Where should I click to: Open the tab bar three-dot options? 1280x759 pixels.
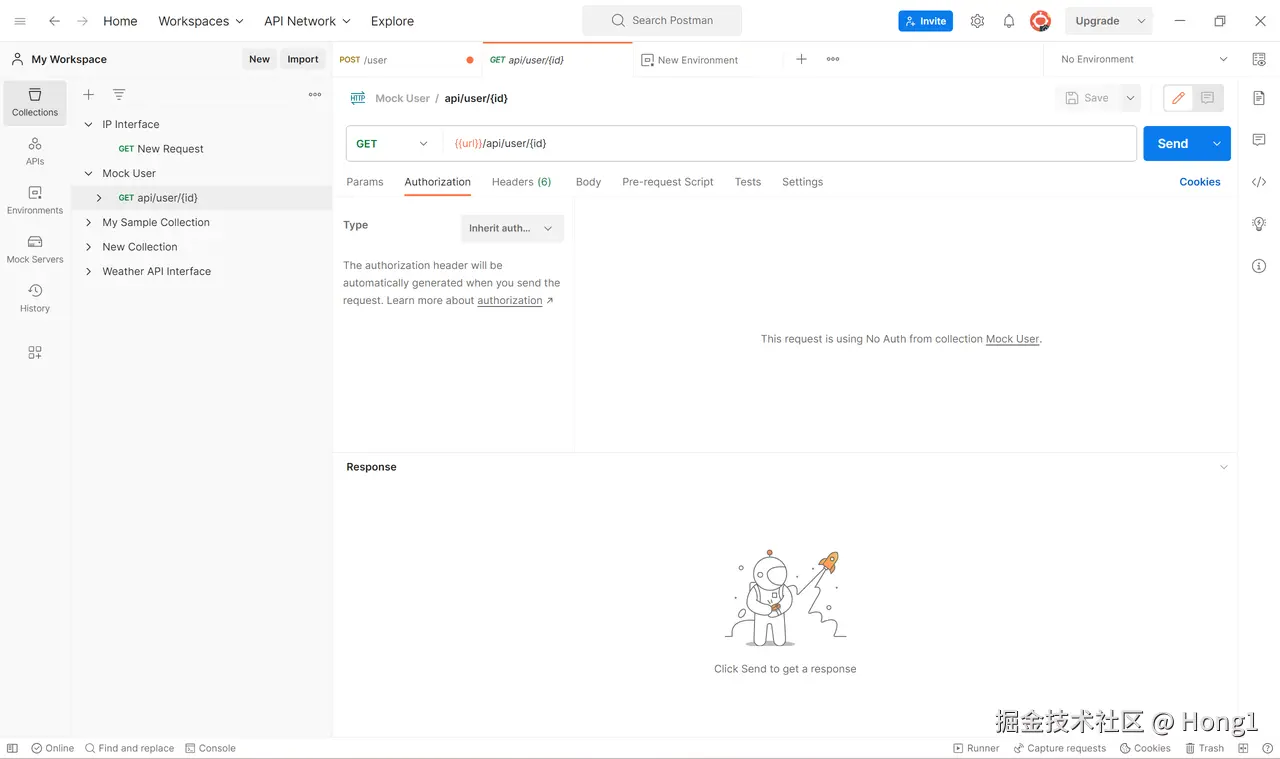pos(833,59)
